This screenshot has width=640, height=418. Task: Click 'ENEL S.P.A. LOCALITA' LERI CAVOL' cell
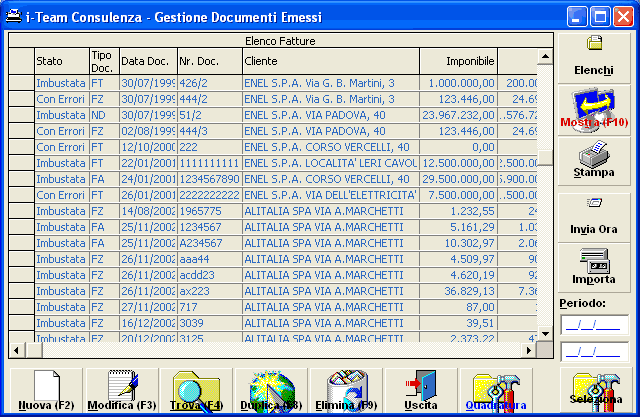point(331,163)
